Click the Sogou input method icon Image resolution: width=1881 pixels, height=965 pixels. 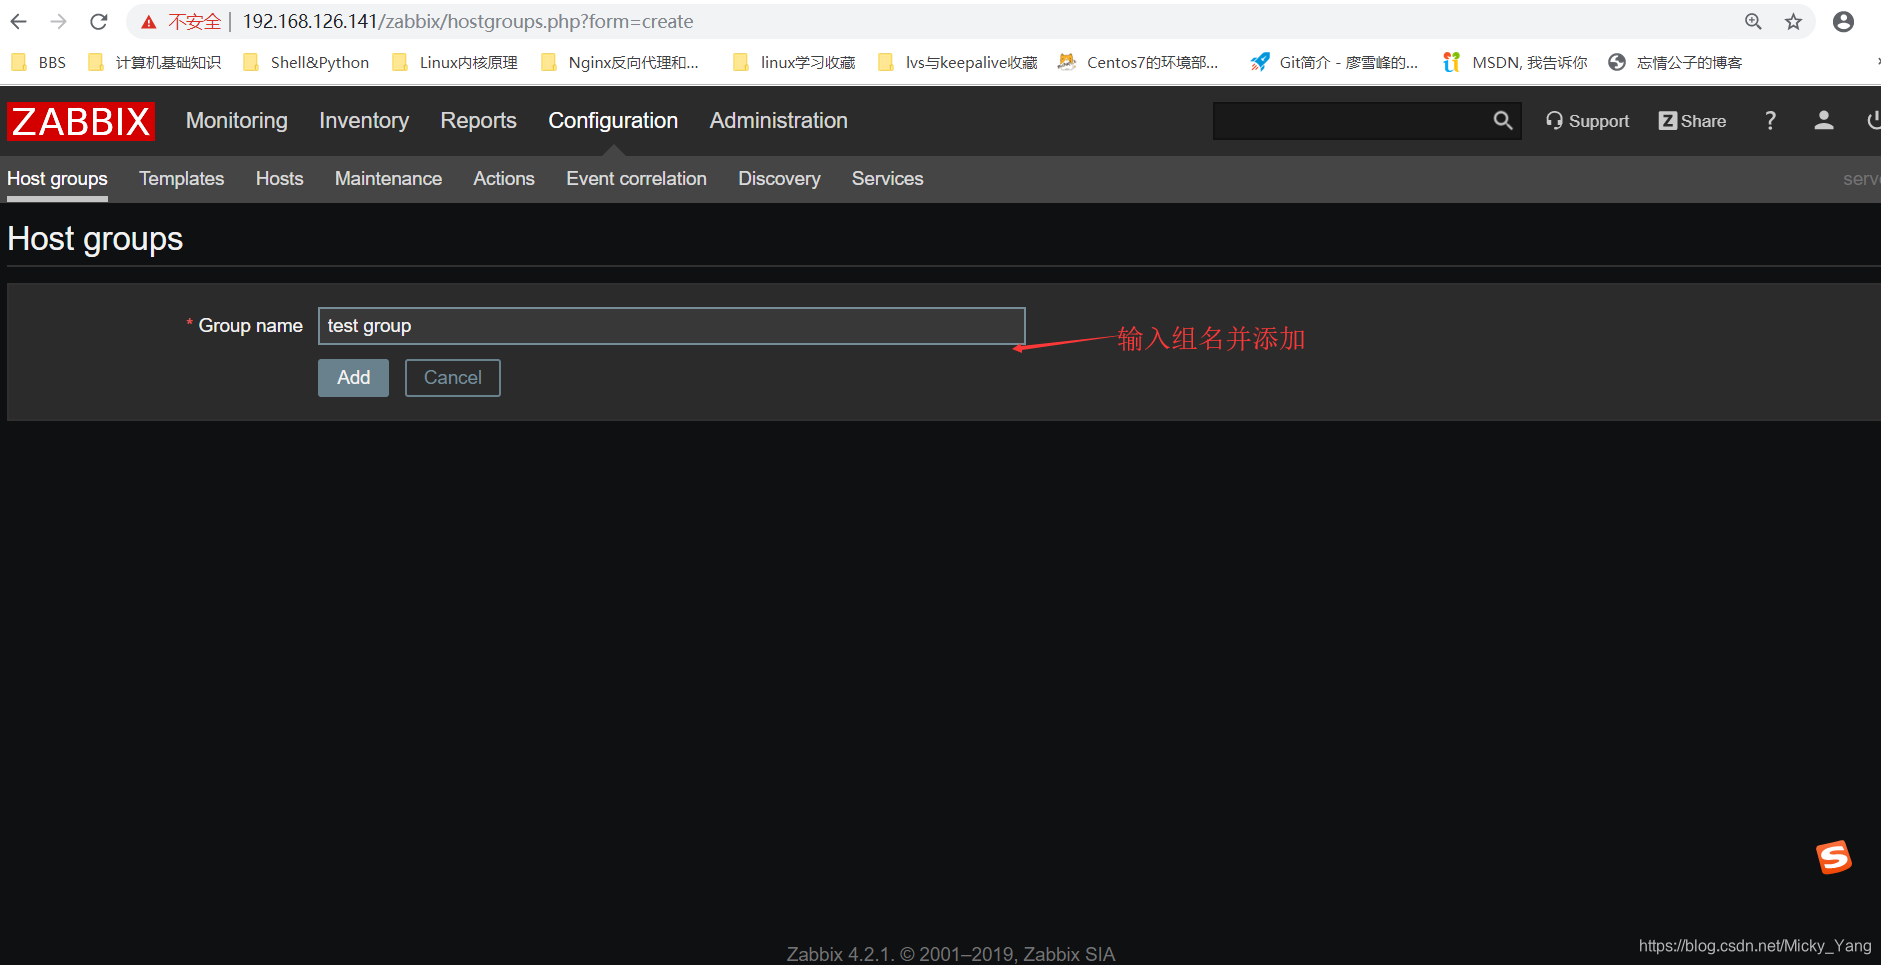1834,857
